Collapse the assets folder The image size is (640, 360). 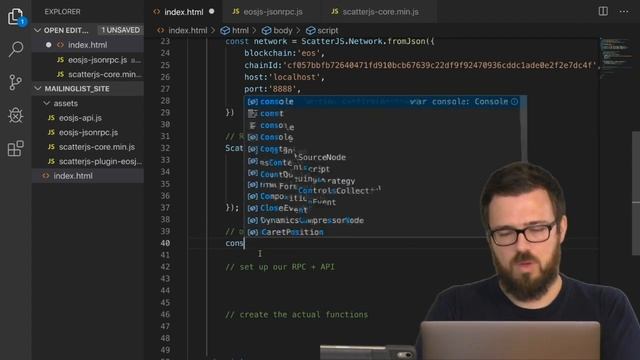[x=47, y=103]
